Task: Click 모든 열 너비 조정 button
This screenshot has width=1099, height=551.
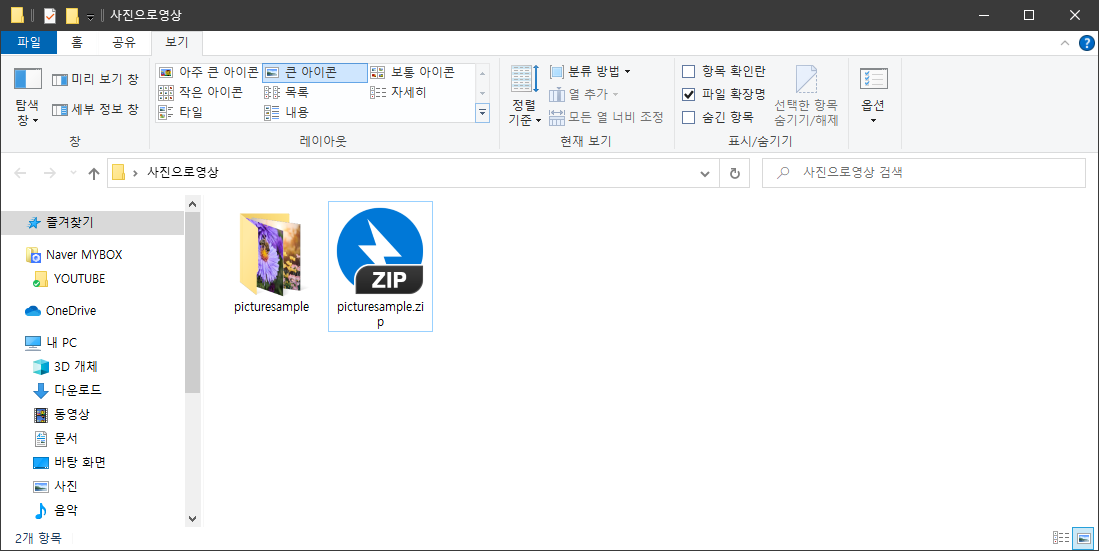Action: pyautogui.click(x=606, y=117)
